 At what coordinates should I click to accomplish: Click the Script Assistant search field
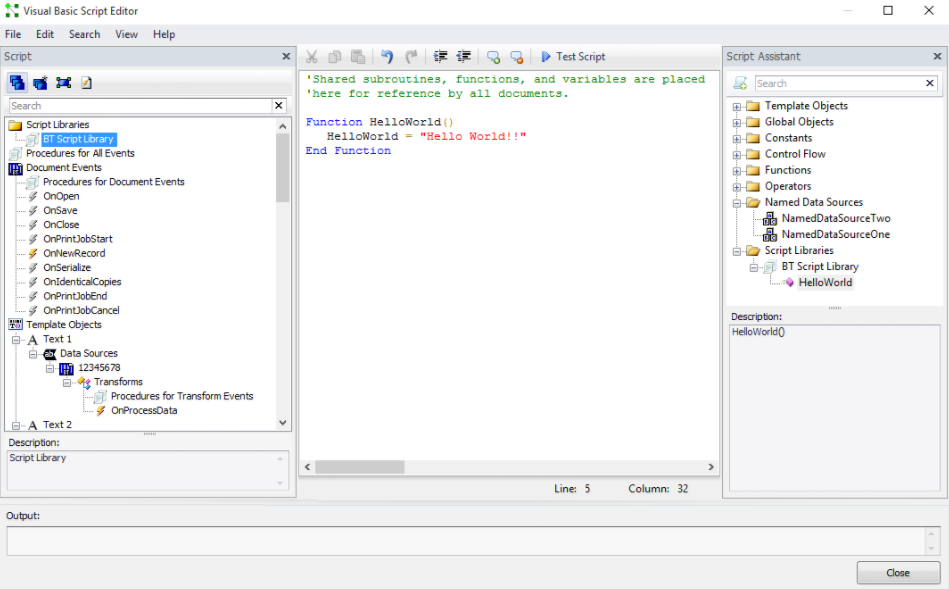click(838, 83)
